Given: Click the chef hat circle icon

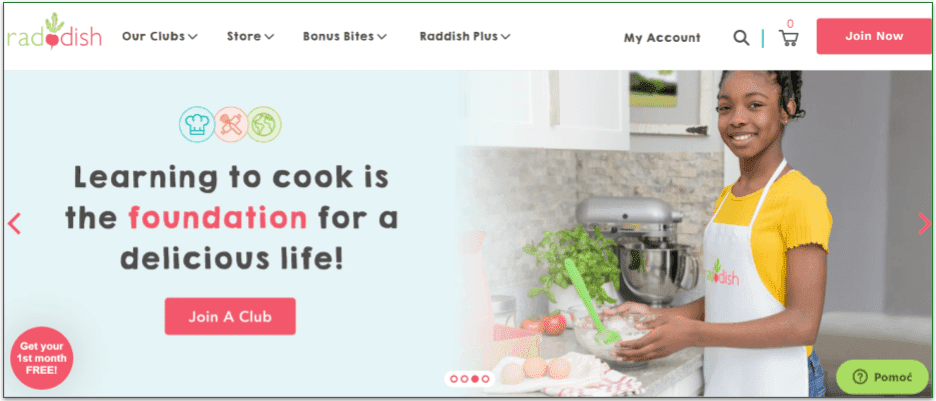Looking at the screenshot, I should pyautogui.click(x=196, y=124).
